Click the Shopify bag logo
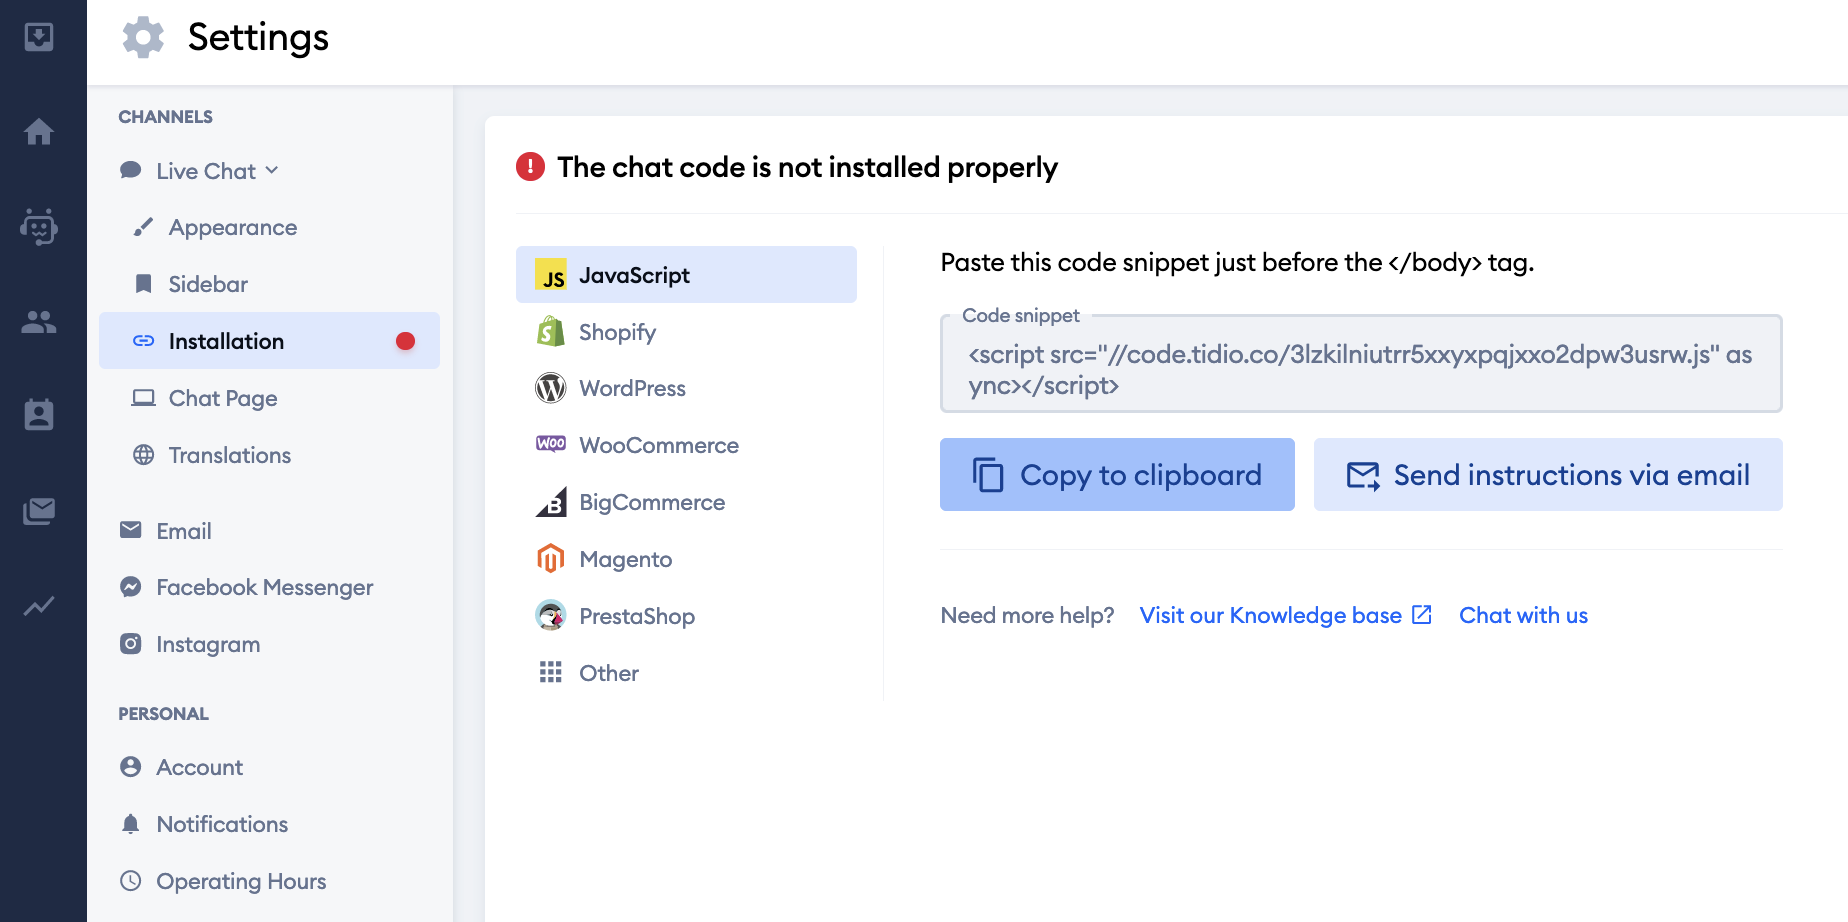1848x922 pixels. tap(550, 331)
